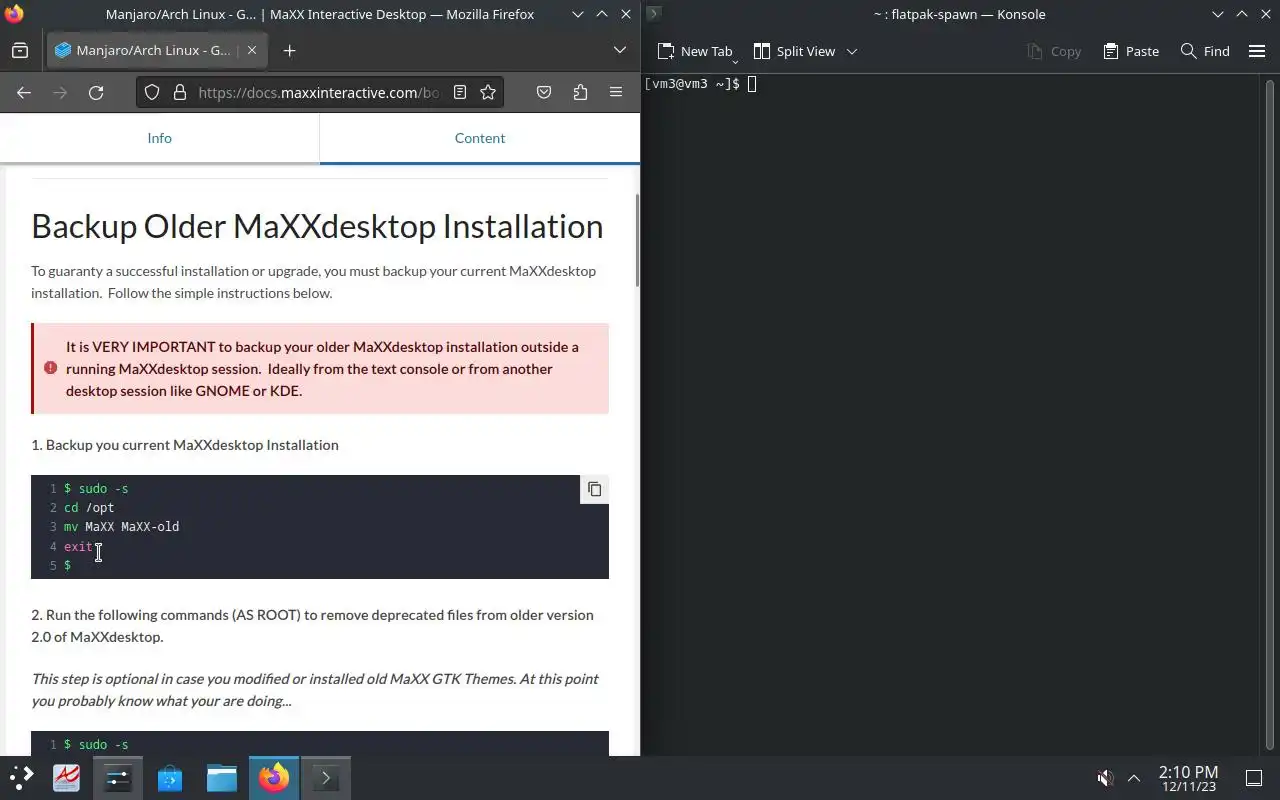Screen dimensions: 1280x800
Task: Open tracking protection shield in address bar
Action: tap(152, 92)
